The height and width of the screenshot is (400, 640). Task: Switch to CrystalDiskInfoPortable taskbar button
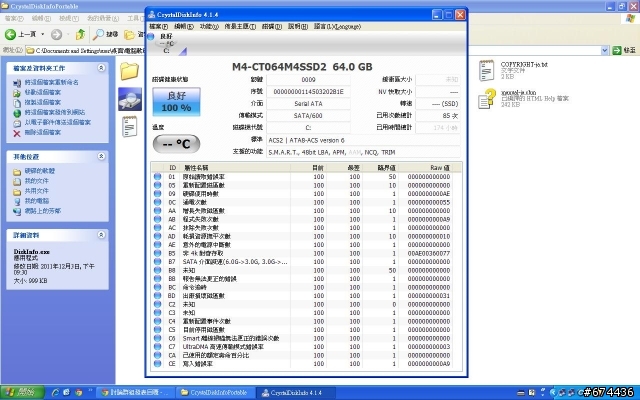pos(215,393)
